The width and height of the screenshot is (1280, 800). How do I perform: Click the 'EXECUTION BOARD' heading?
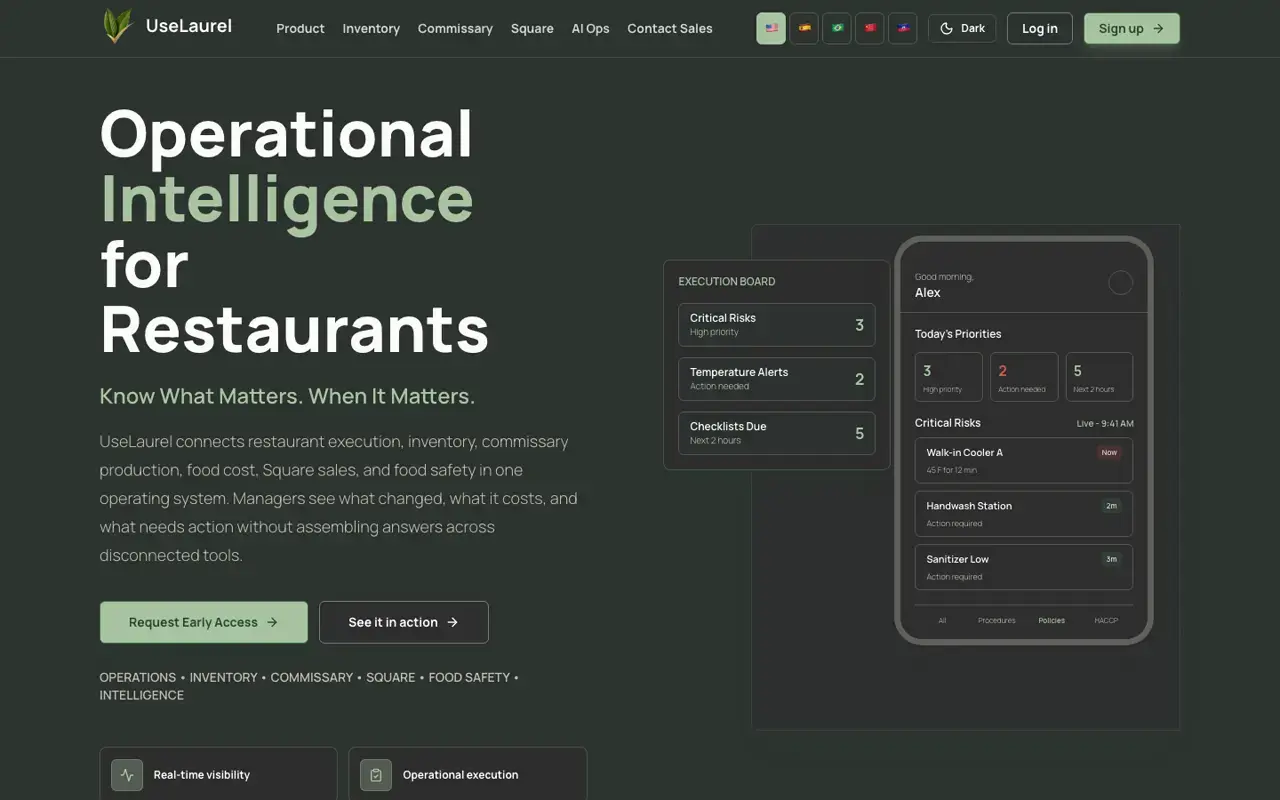coord(727,282)
